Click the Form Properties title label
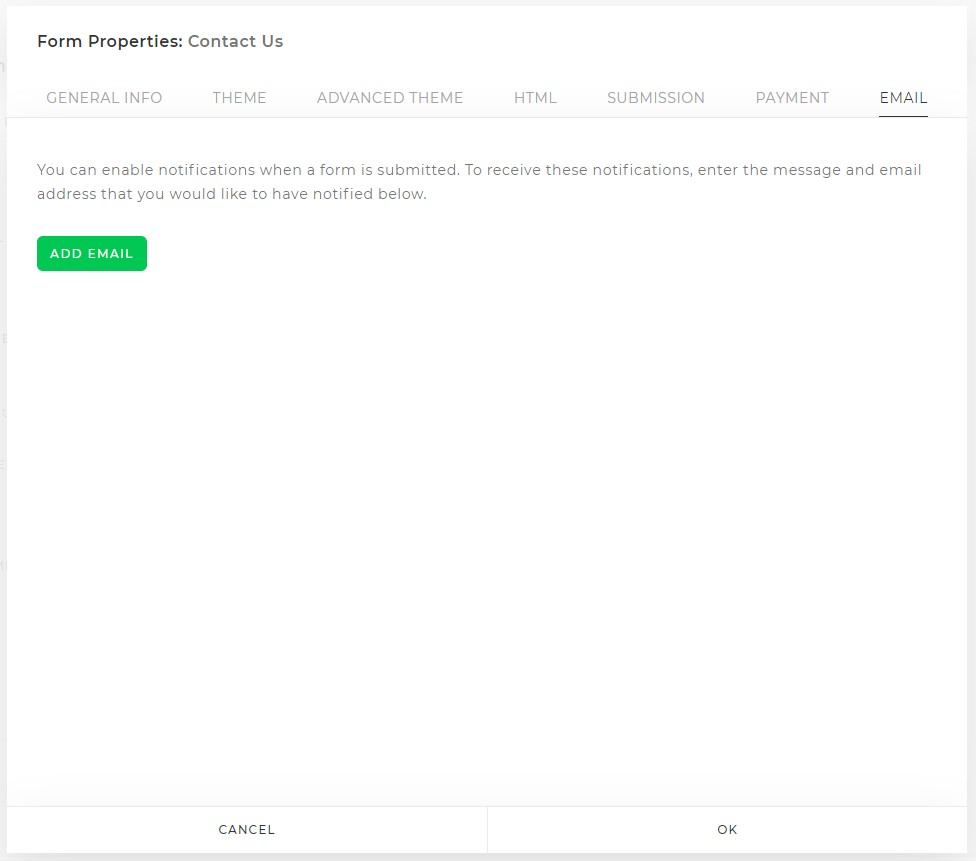The width and height of the screenshot is (976, 861). (x=110, y=41)
